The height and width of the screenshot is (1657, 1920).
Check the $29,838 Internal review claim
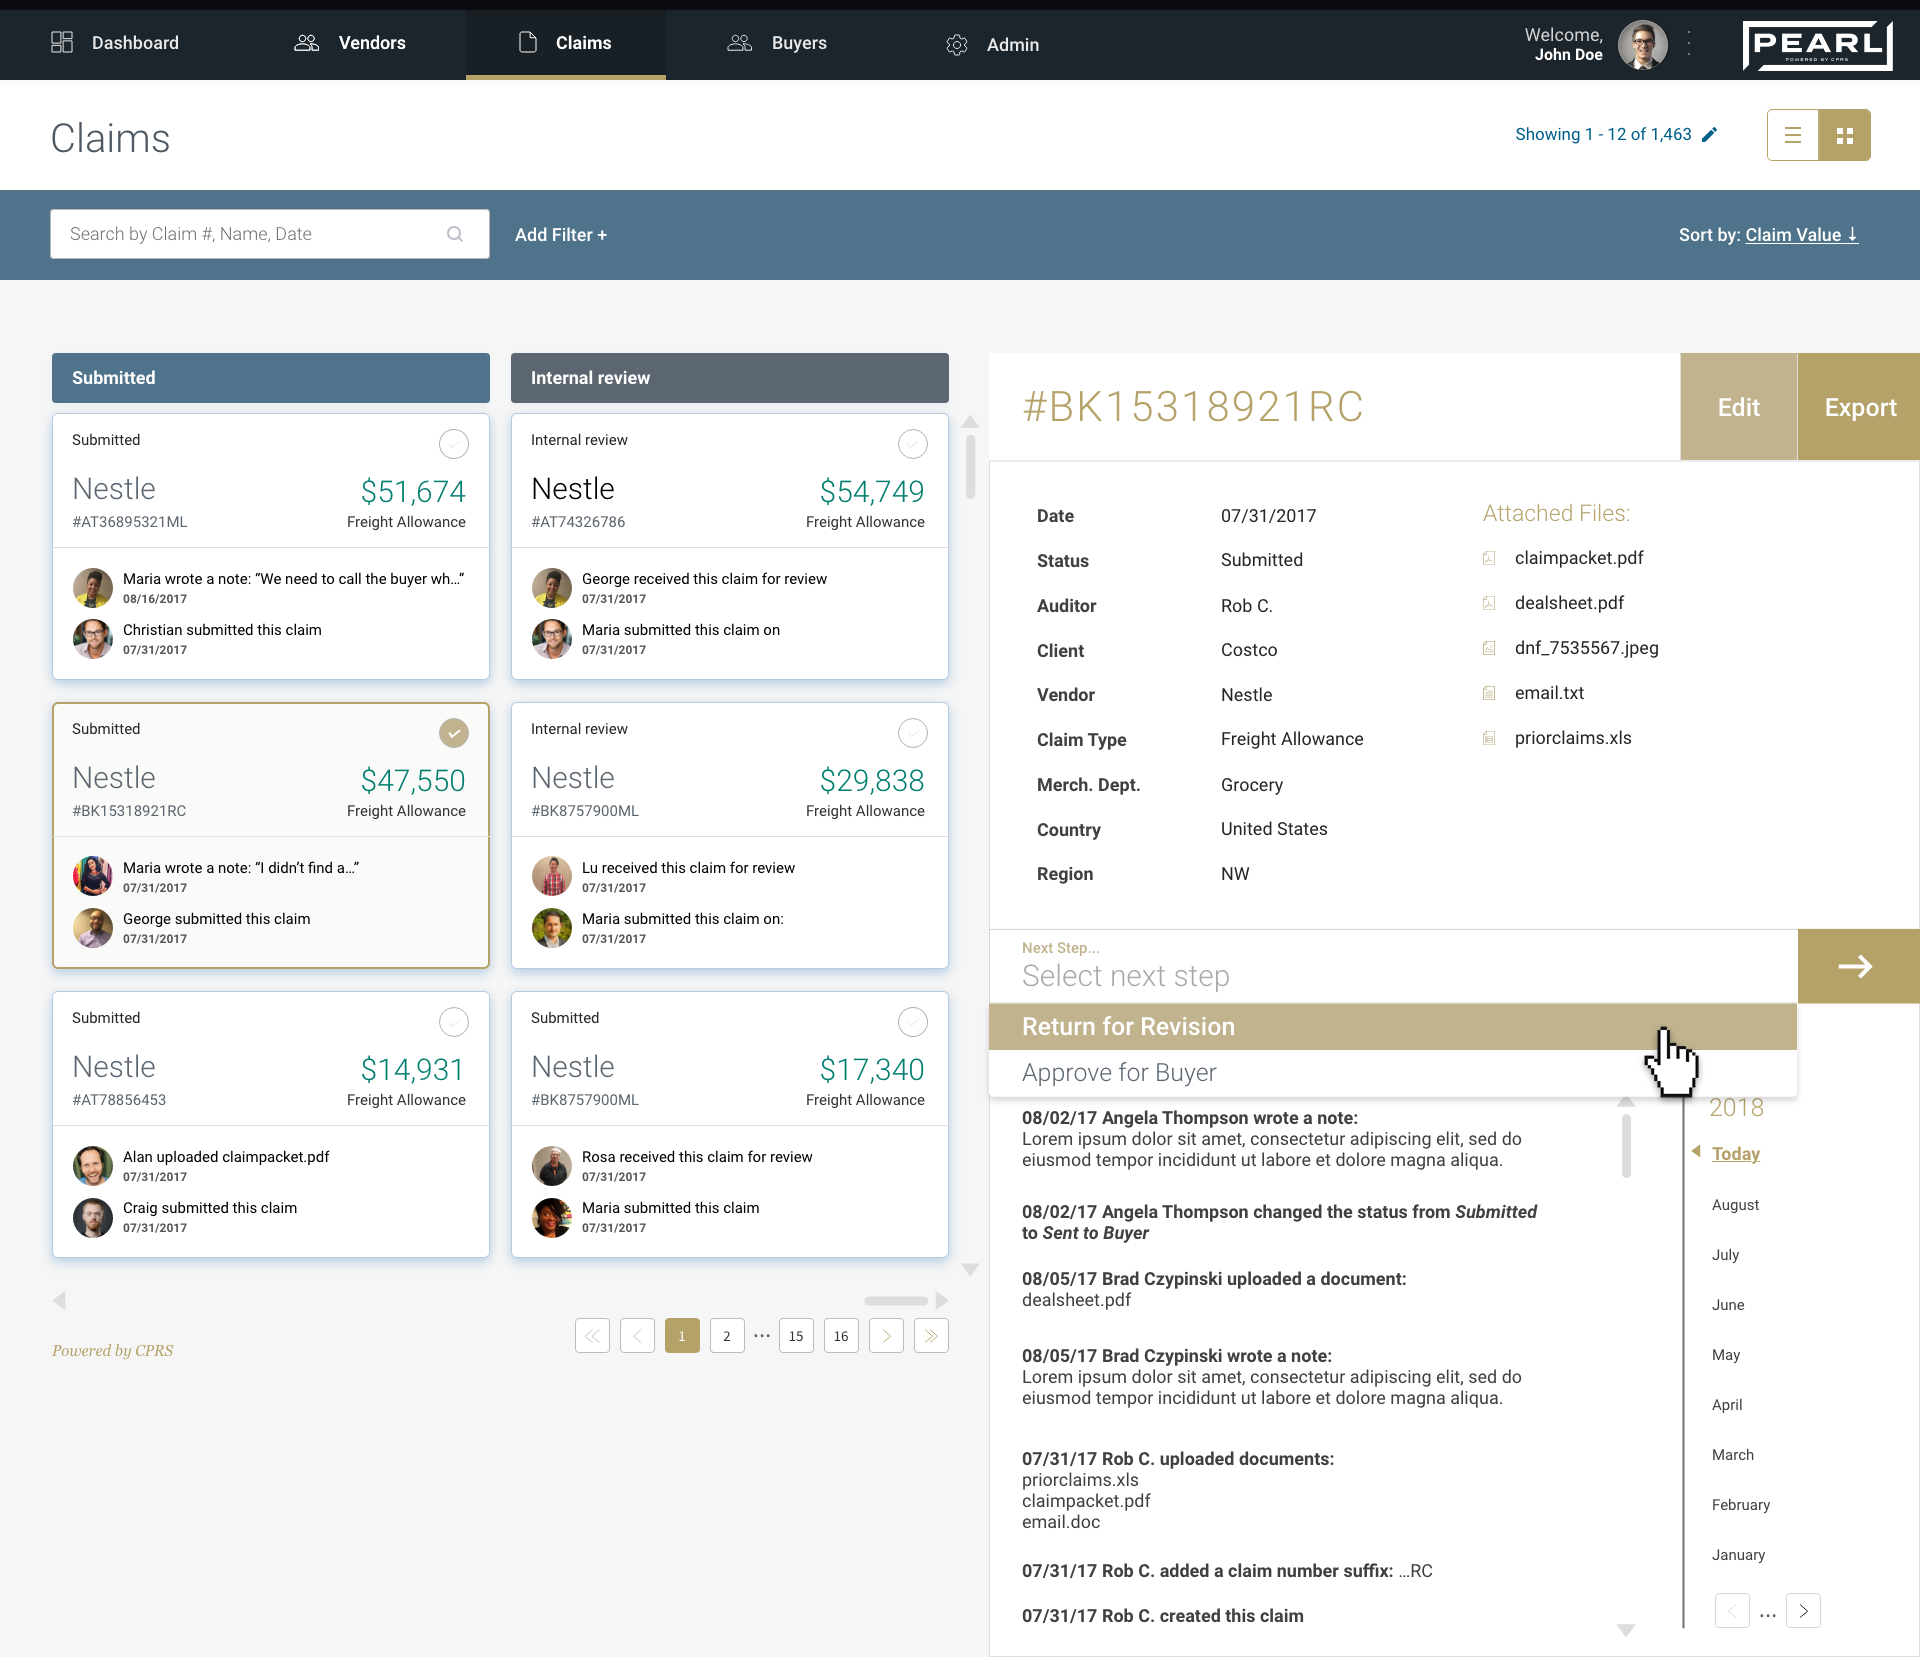click(x=912, y=733)
